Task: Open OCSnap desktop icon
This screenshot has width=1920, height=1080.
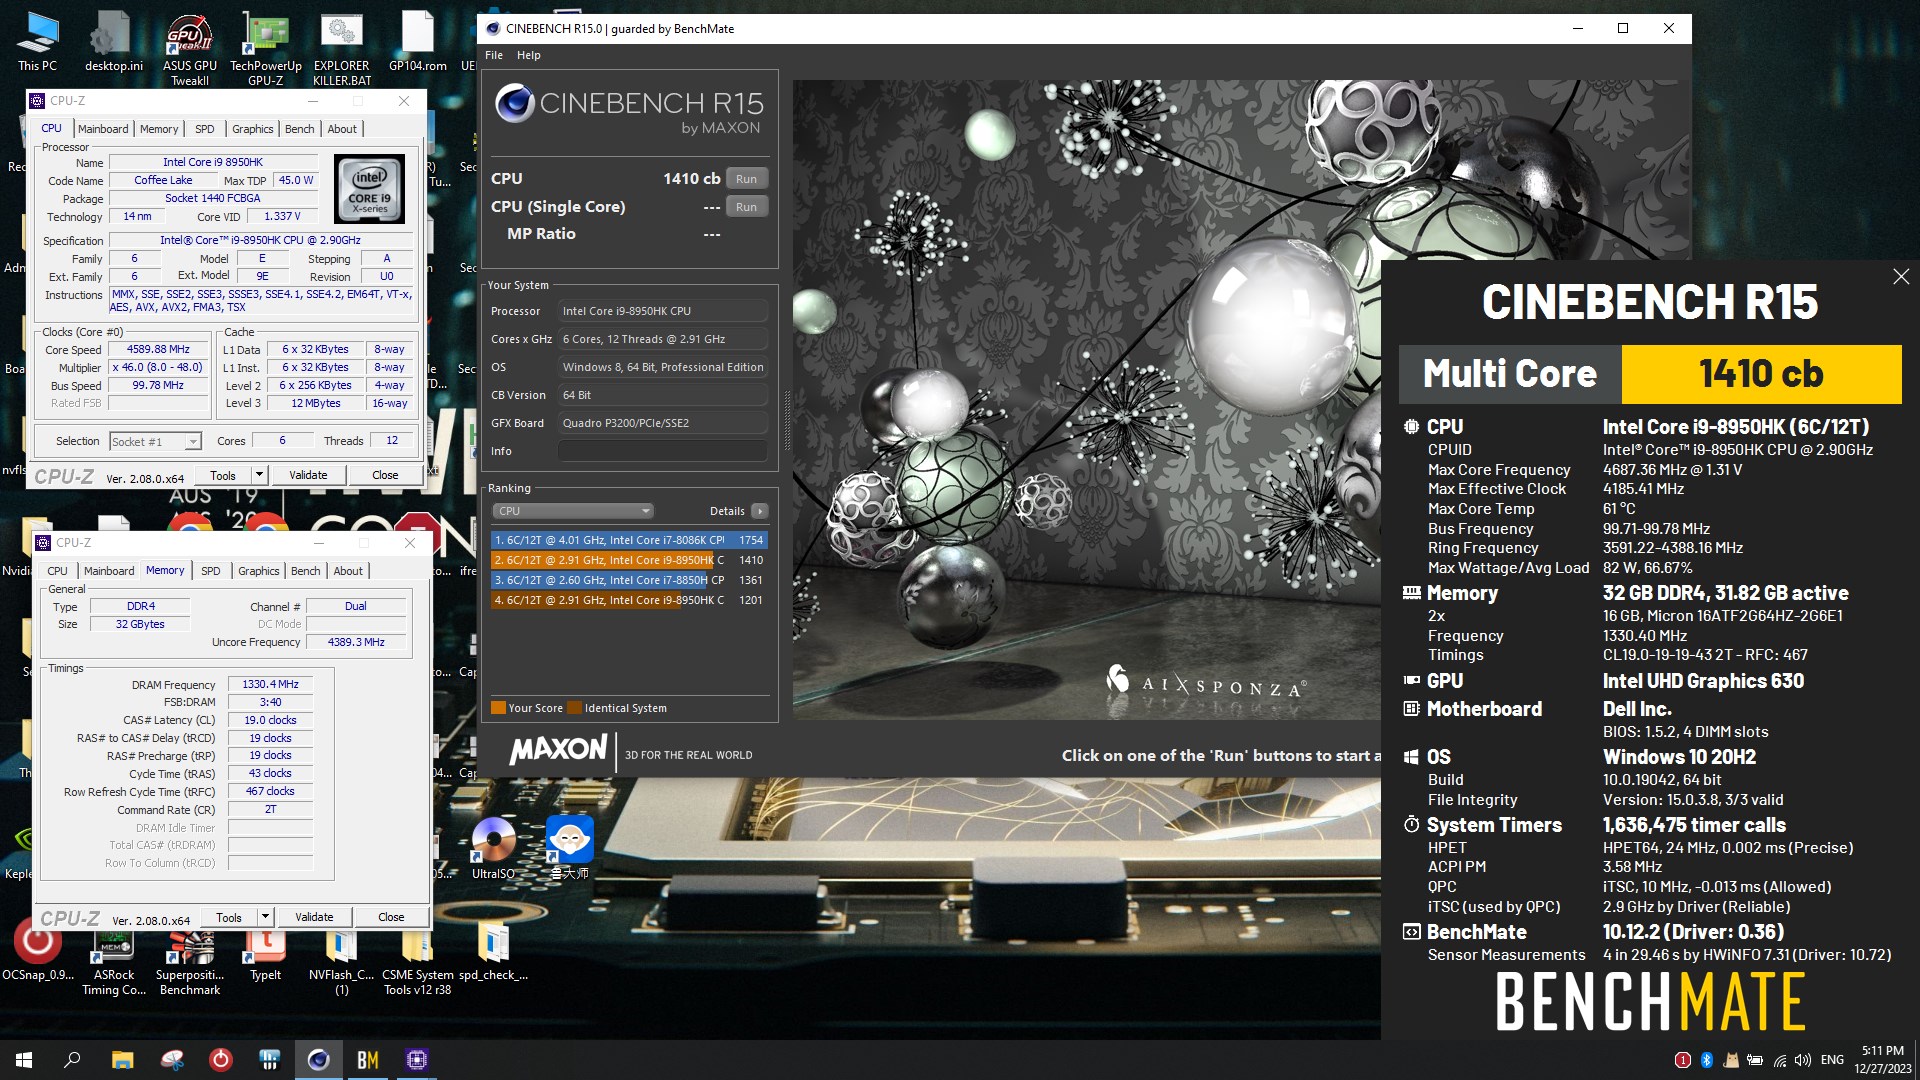Action: [x=37, y=950]
